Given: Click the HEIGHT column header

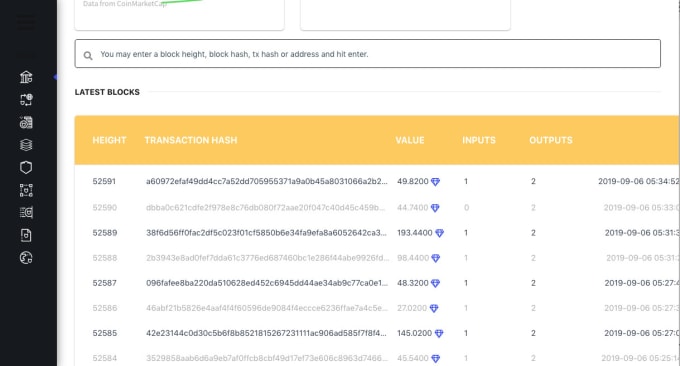Looking at the screenshot, I should coord(109,140).
